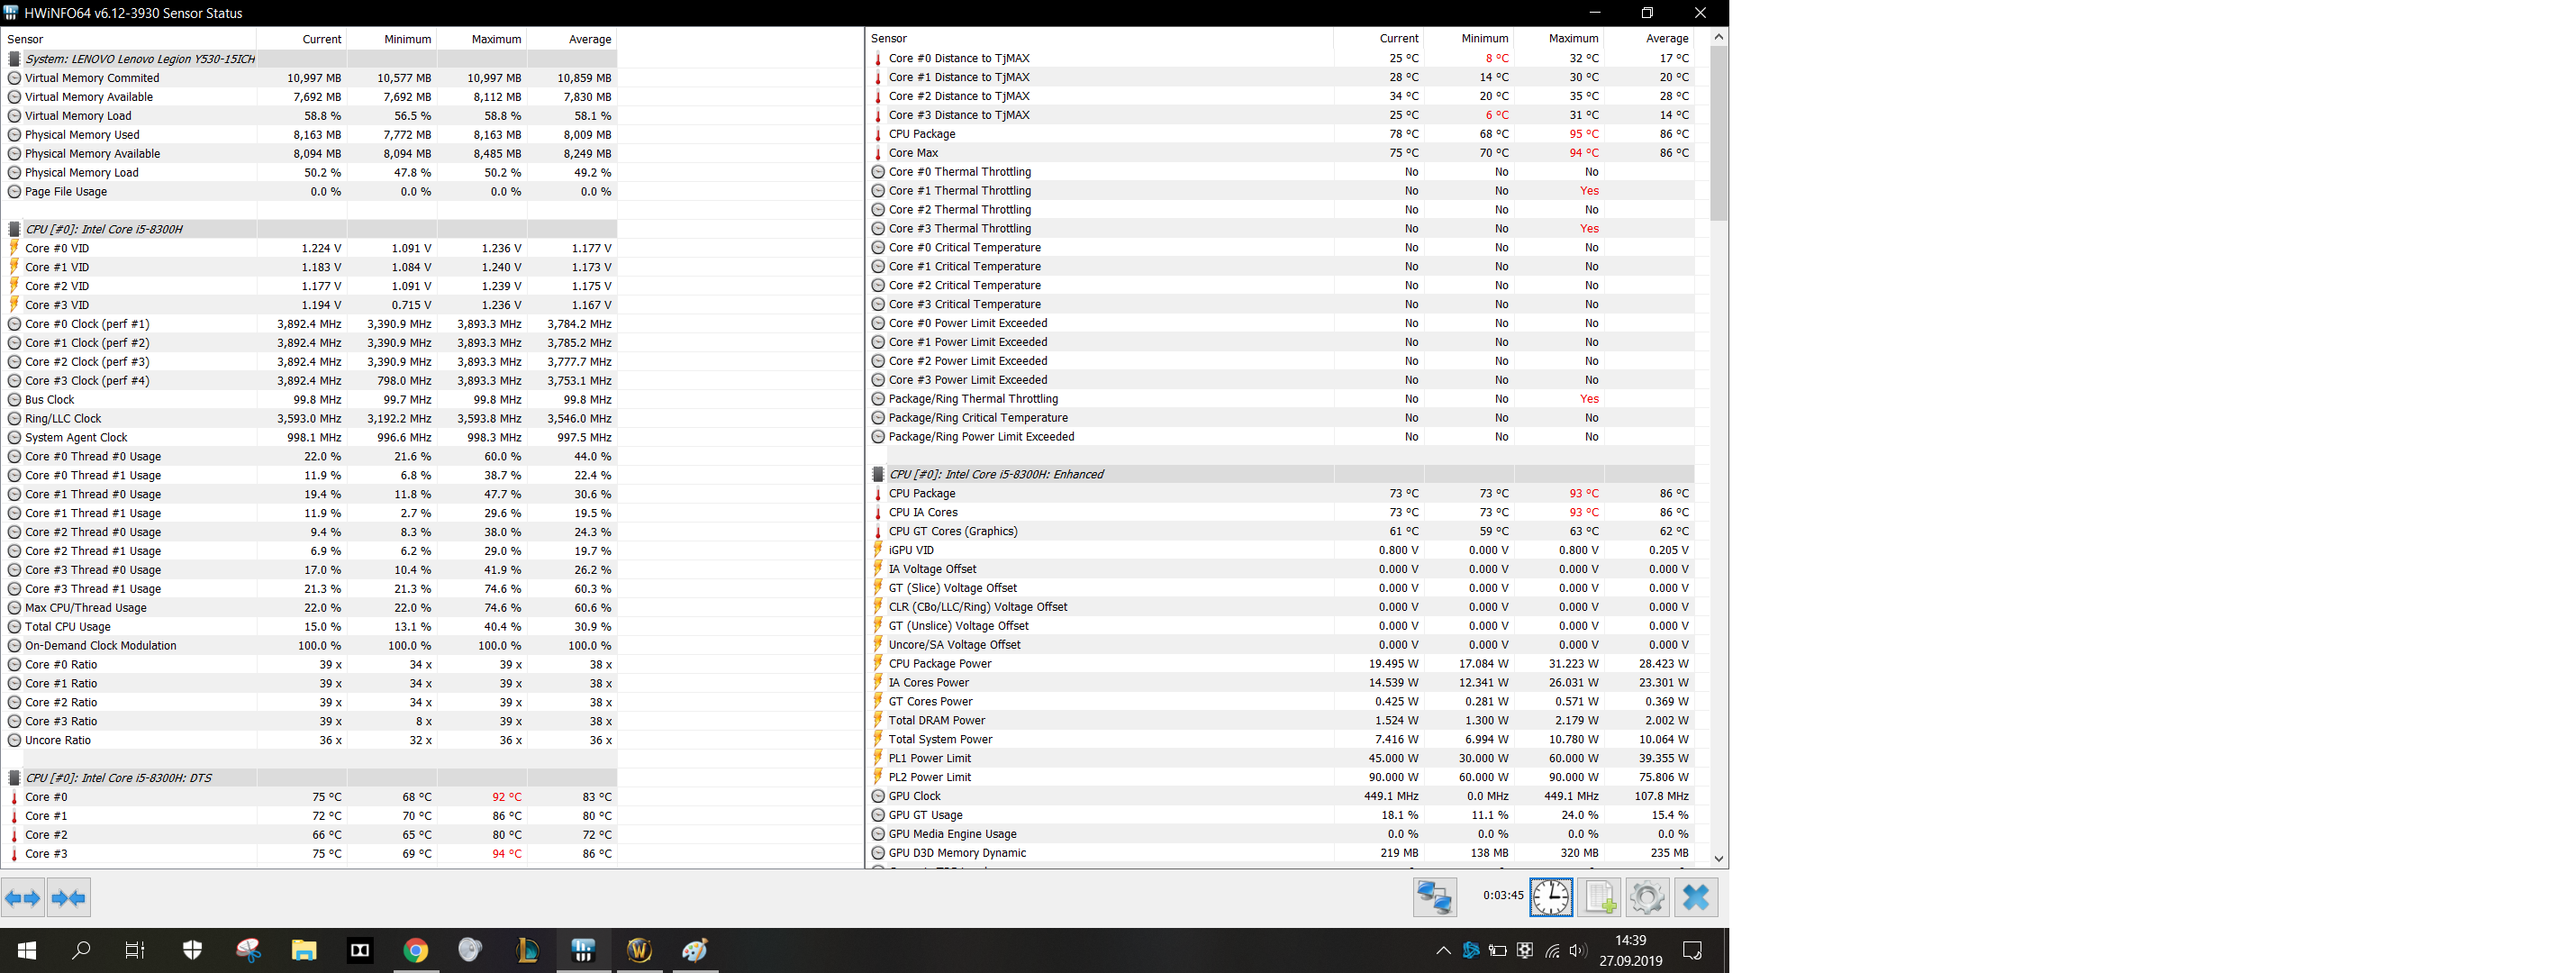Select On-Demand Clock Modulation row
This screenshot has height=973, width=2576.
pos(311,646)
